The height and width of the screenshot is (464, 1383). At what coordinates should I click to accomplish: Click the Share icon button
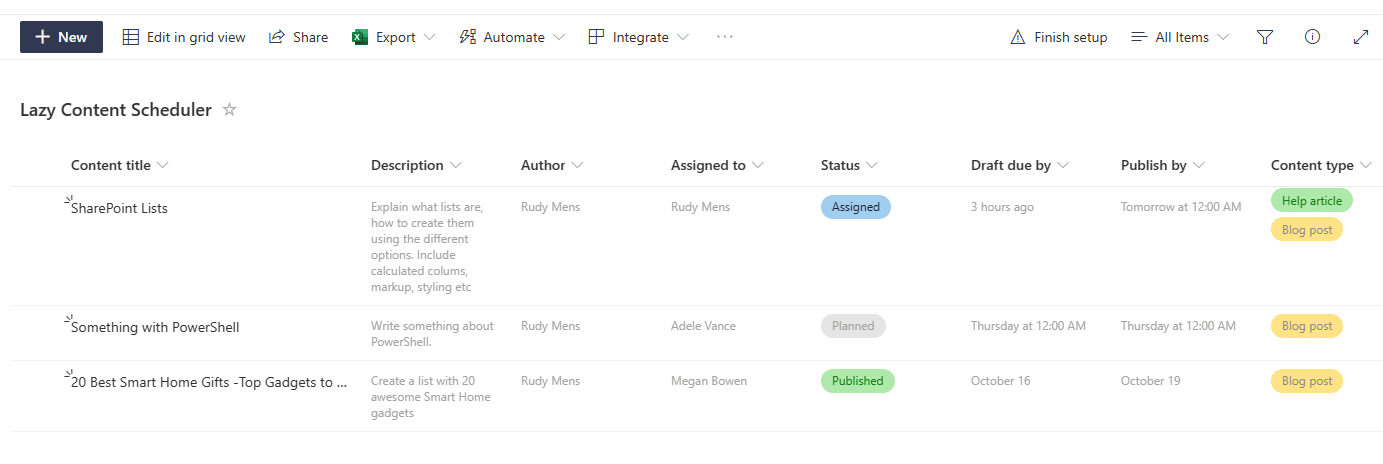(298, 37)
